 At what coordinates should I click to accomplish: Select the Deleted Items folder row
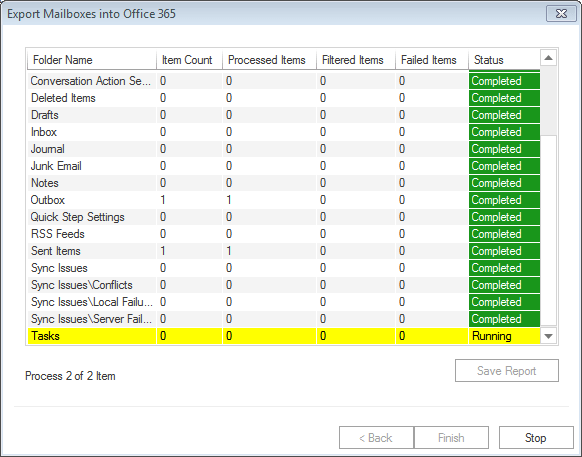pos(284,98)
